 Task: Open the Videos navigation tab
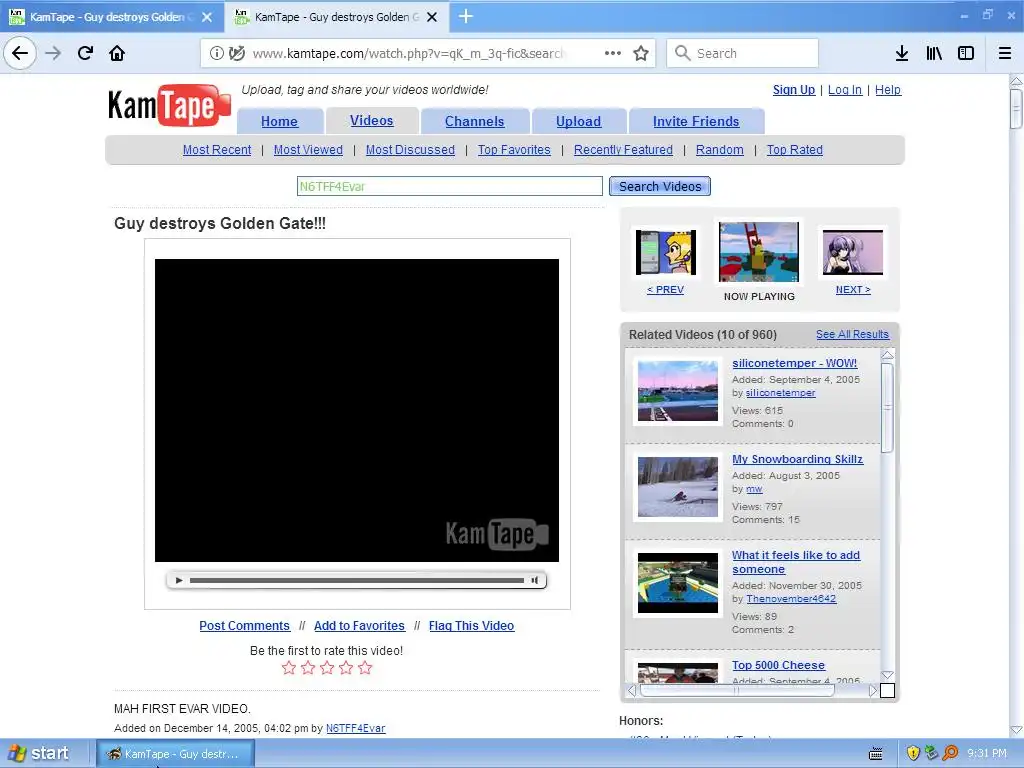pyautogui.click(x=372, y=121)
